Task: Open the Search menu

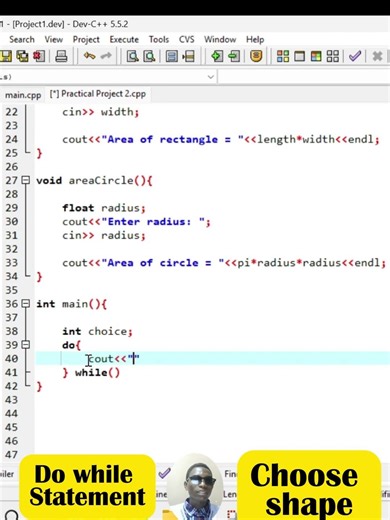Action: (x=22, y=39)
